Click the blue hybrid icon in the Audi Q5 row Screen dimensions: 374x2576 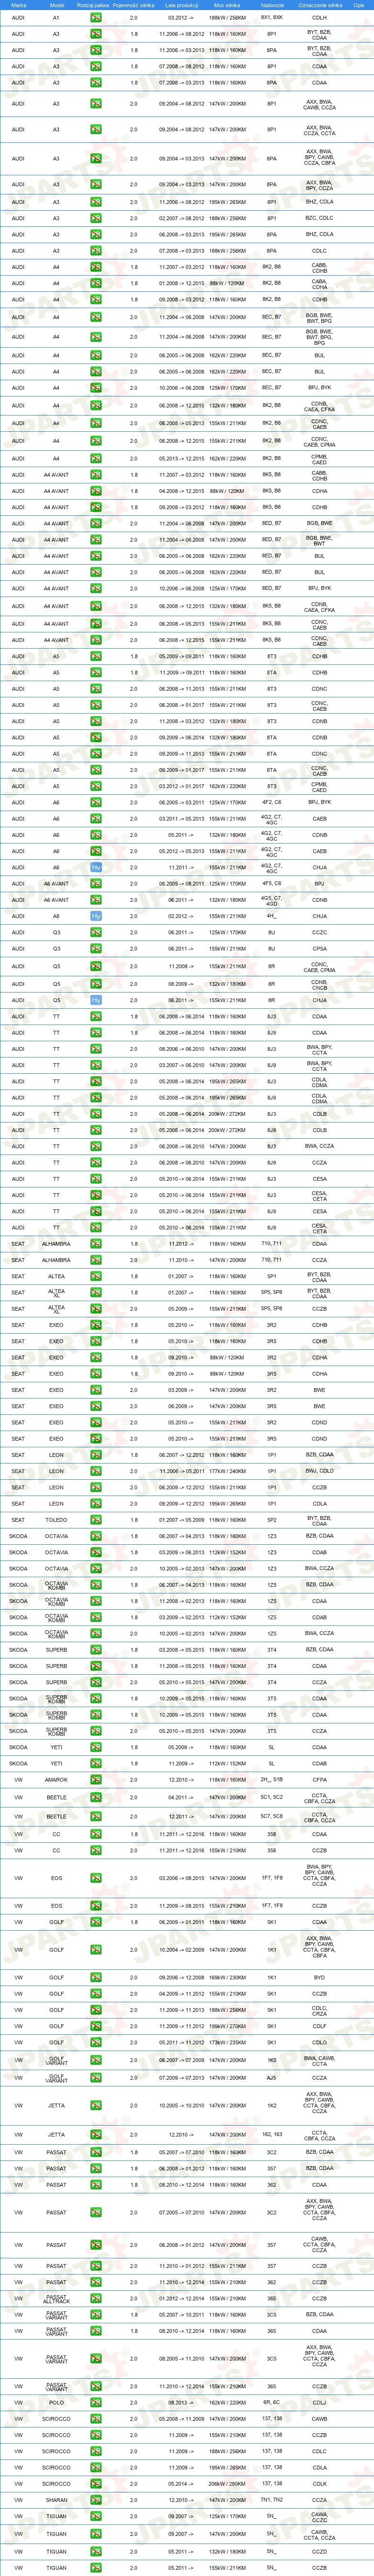[x=96, y=1000]
